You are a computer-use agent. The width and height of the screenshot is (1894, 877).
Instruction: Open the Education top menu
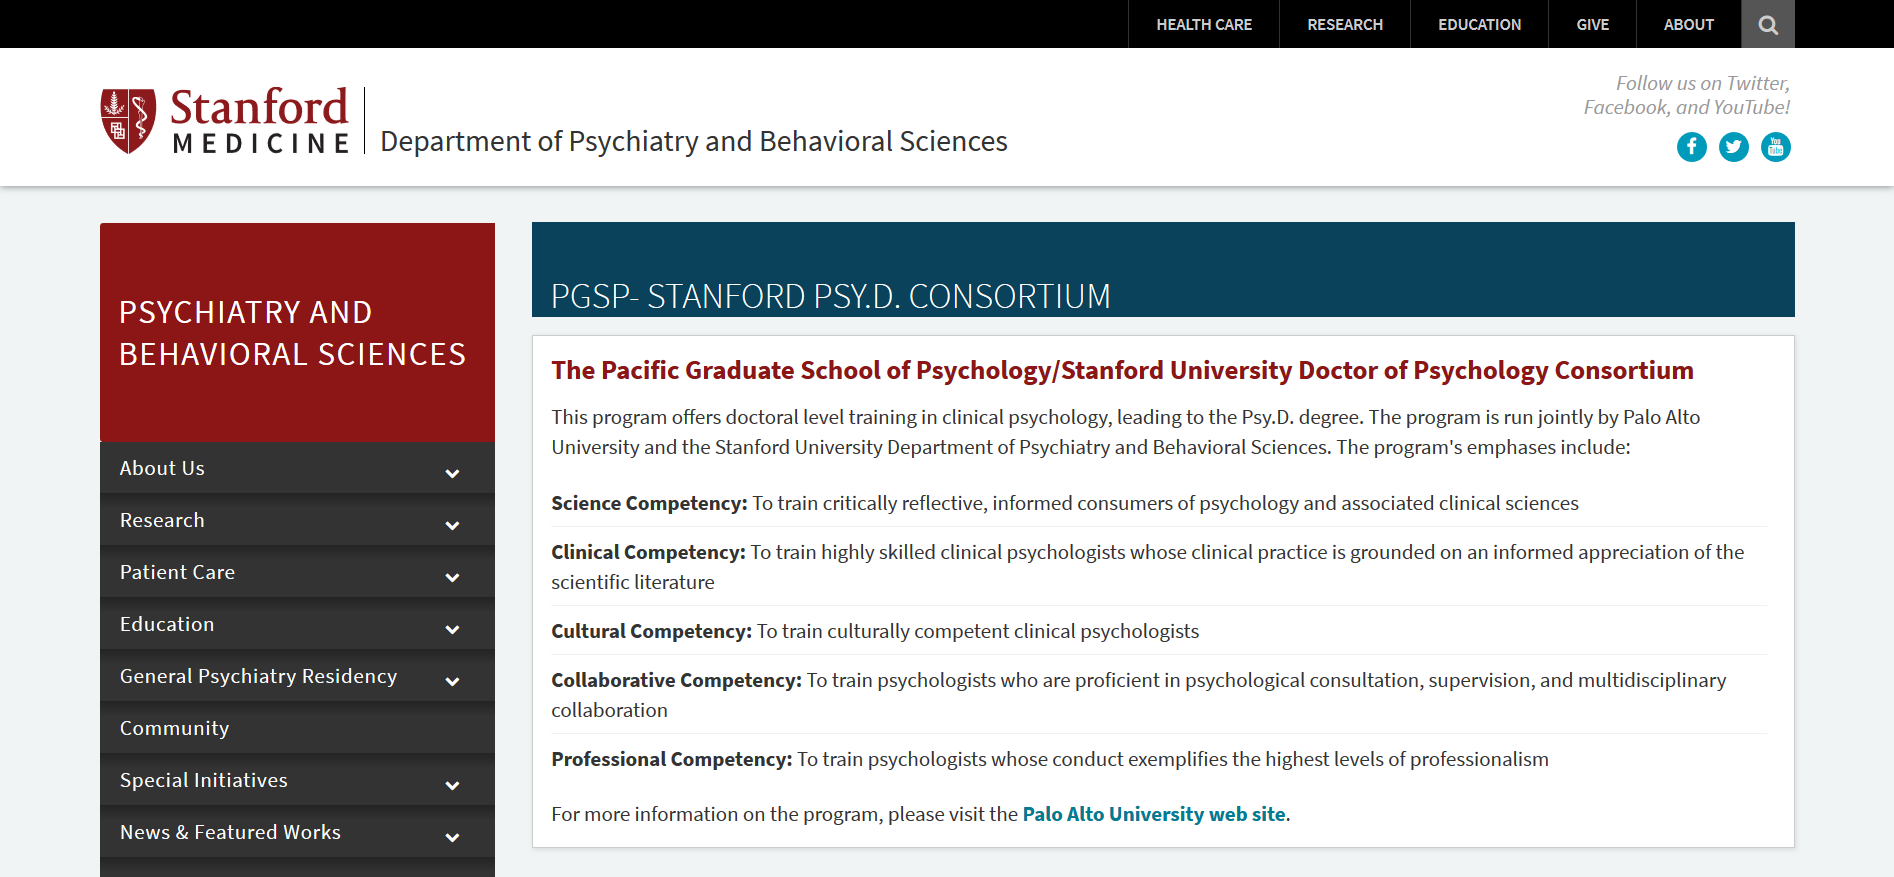pyautogui.click(x=1479, y=24)
